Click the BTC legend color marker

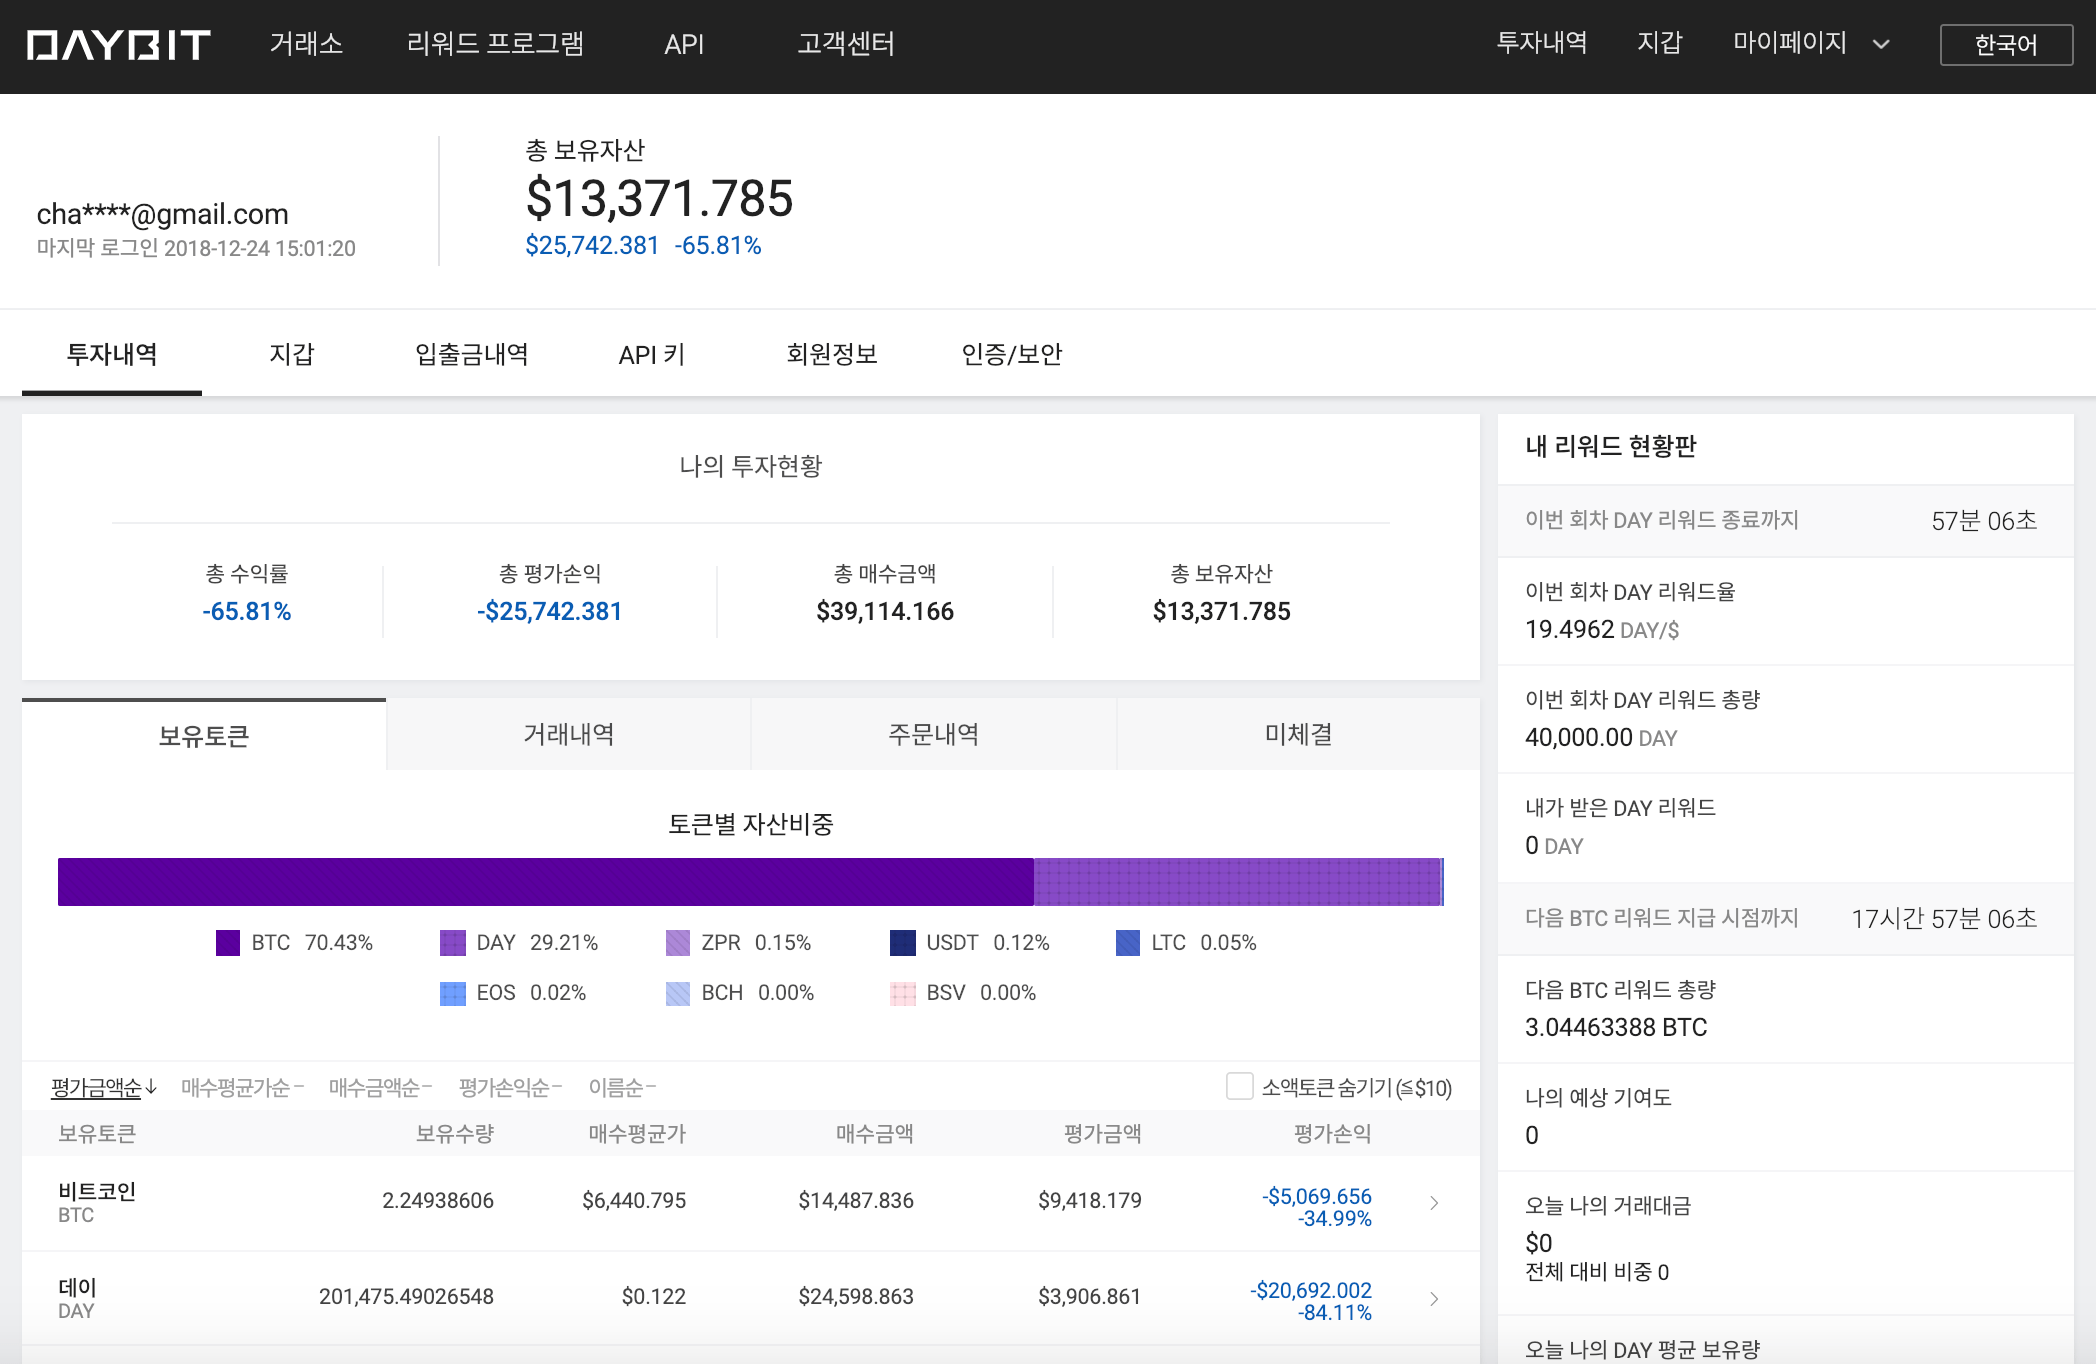coord(227,942)
